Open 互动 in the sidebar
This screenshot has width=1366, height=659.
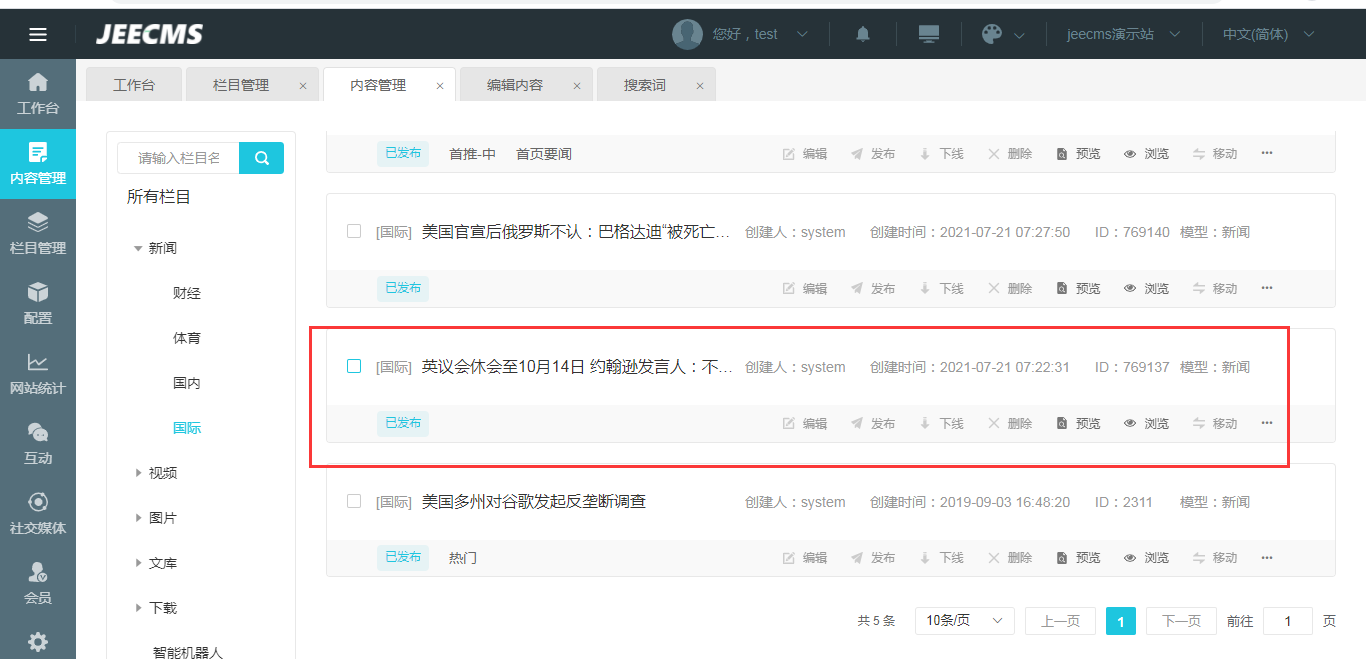coord(38,444)
